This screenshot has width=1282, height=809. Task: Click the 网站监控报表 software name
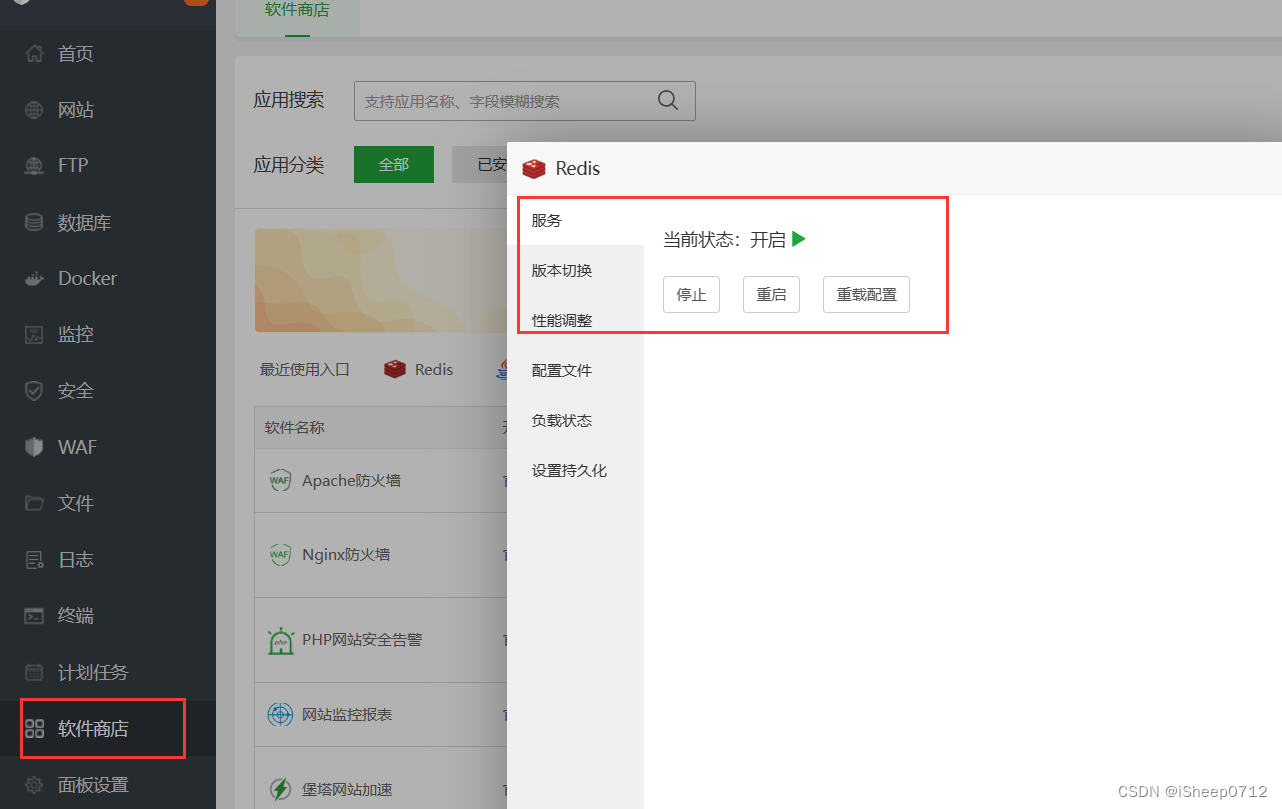347,715
